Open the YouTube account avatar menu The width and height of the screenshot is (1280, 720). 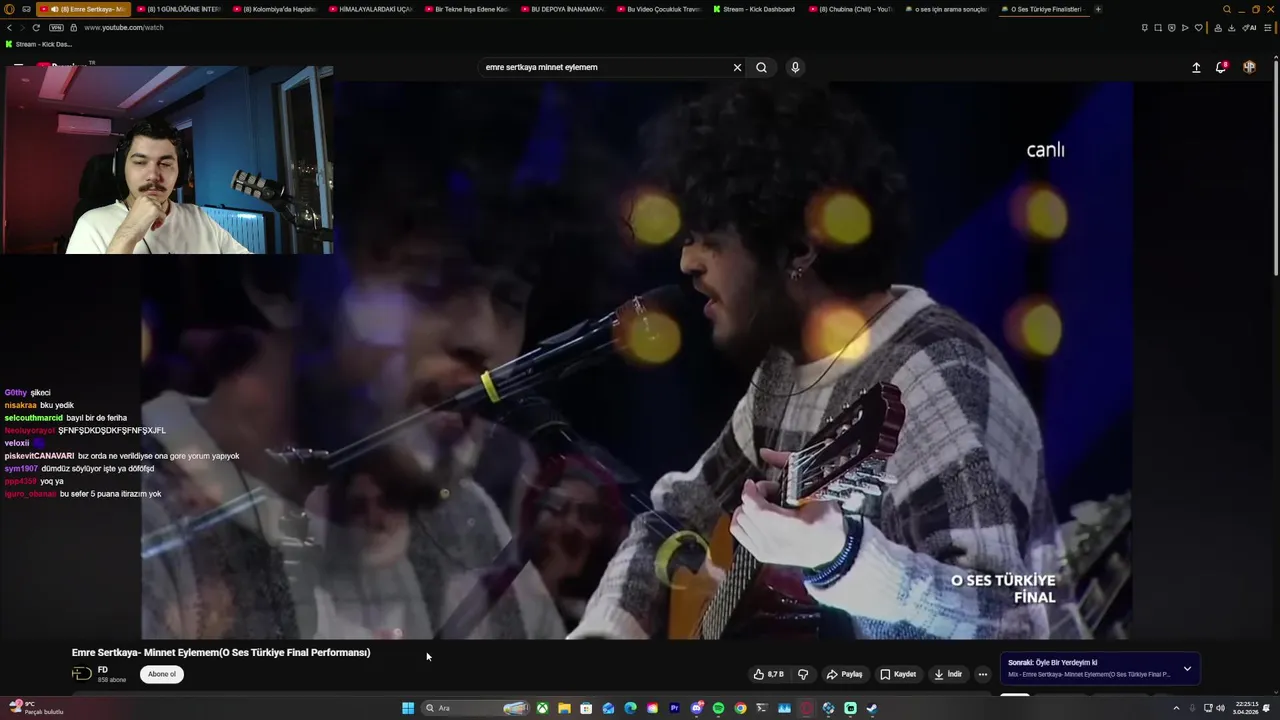(1249, 67)
